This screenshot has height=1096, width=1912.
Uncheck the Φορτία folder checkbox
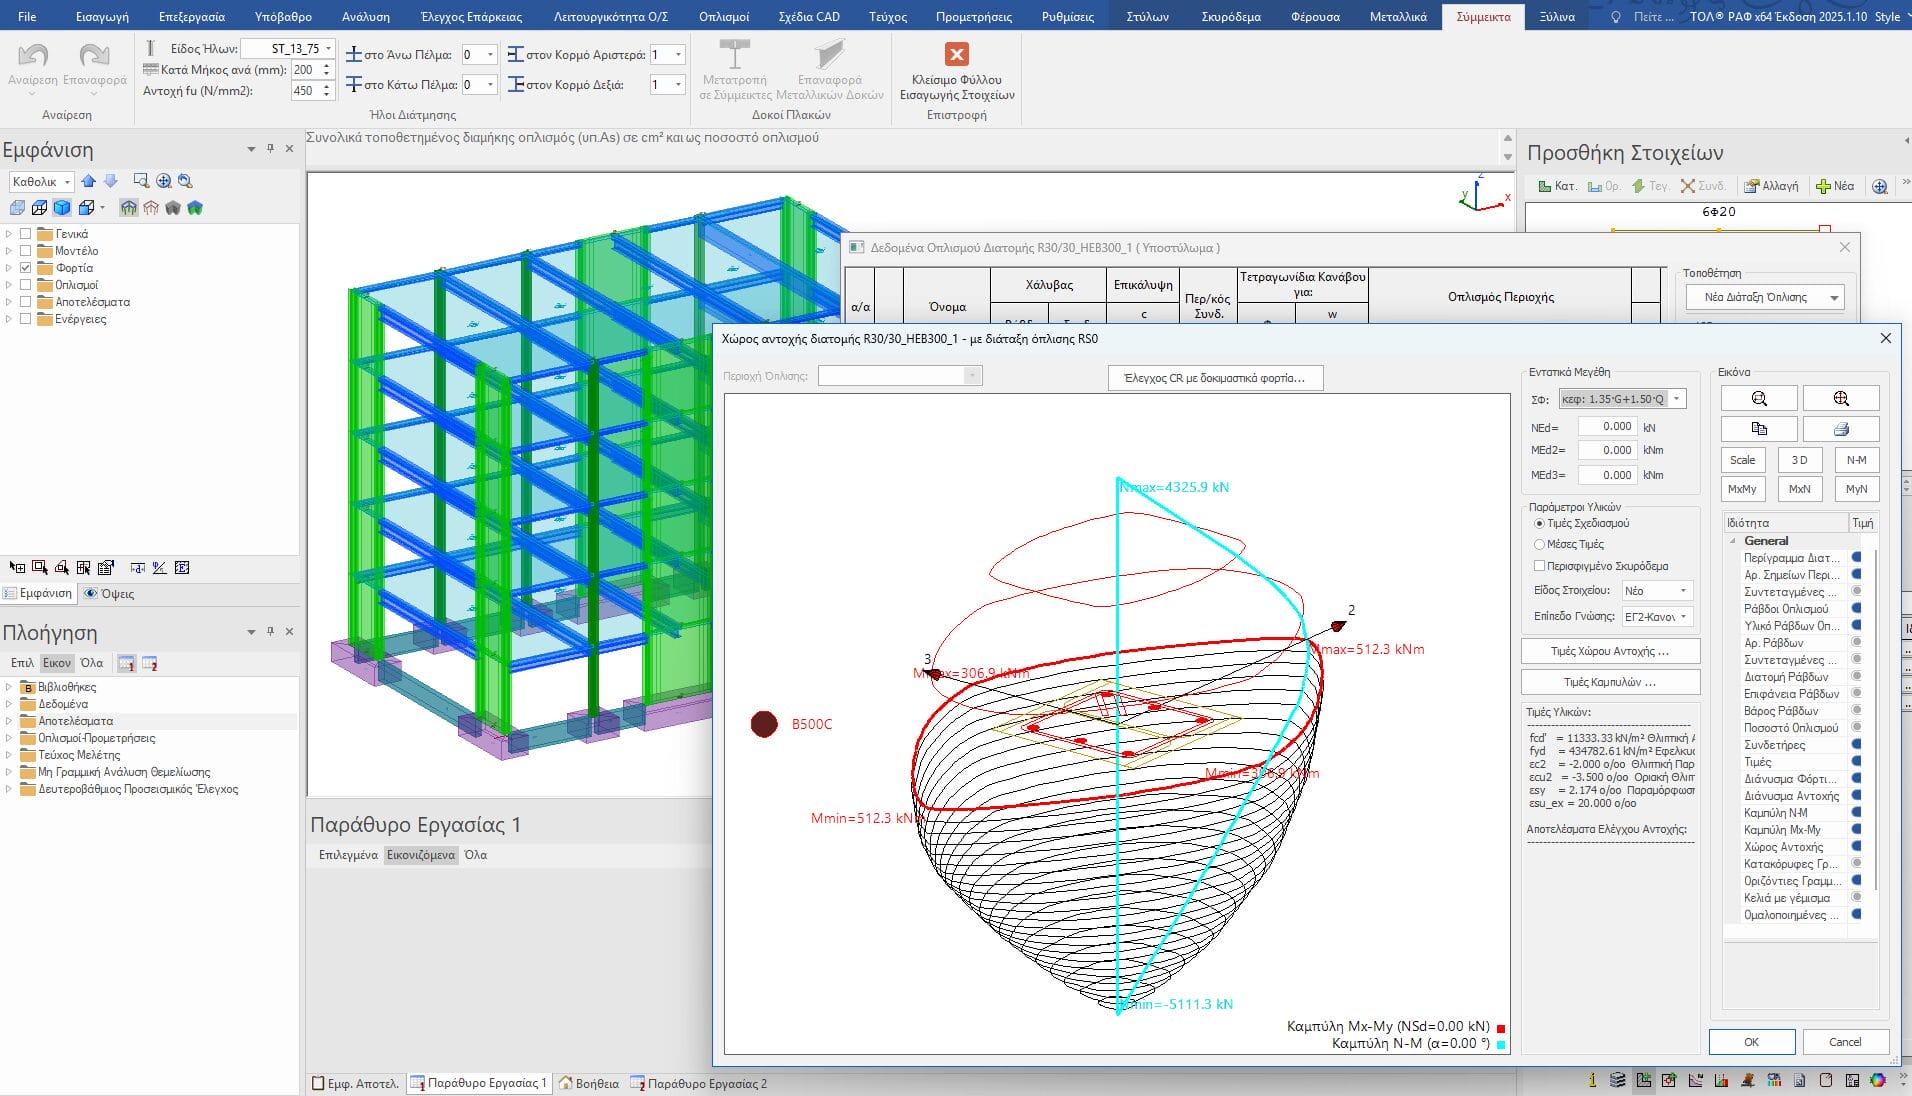26,268
